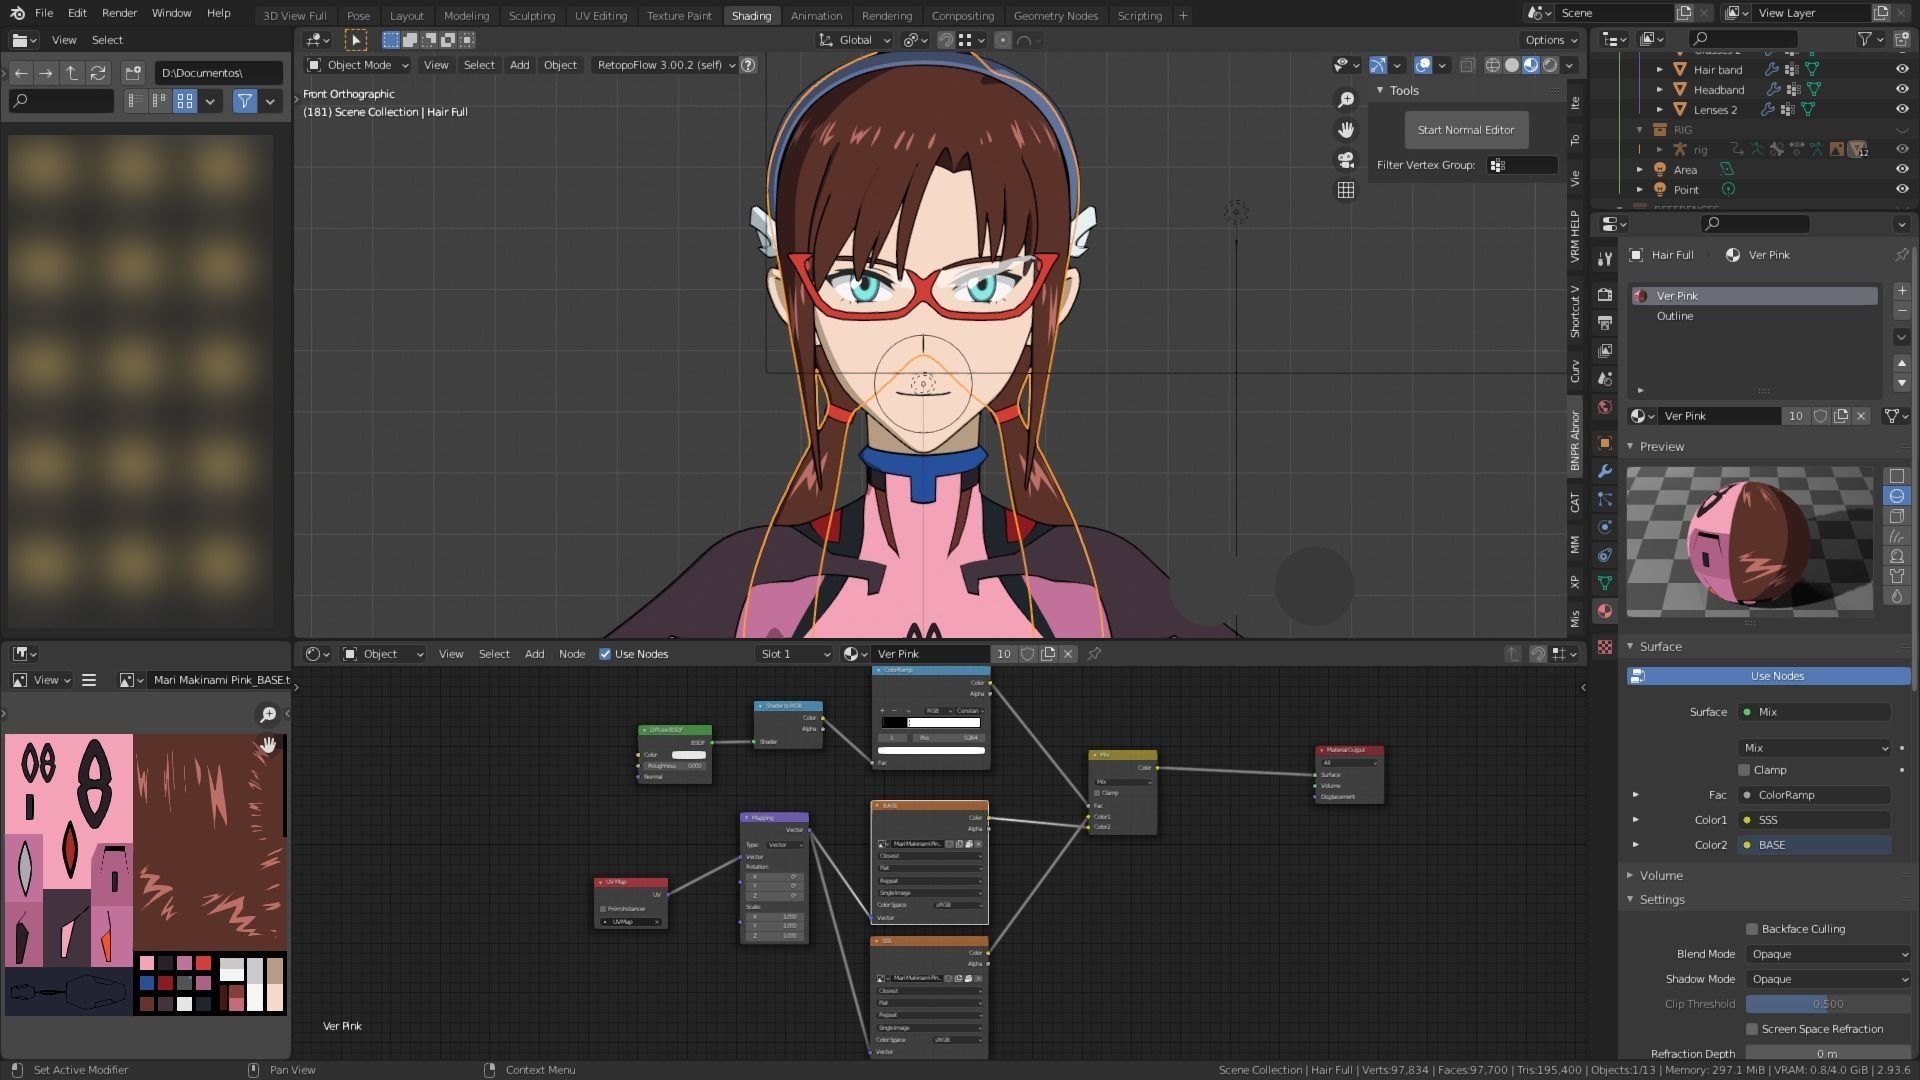Image resolution: width=1920 pixels, height=1080 pixels.
Task: Go to parent directory in file browser
Action: [x=72, y=73]
